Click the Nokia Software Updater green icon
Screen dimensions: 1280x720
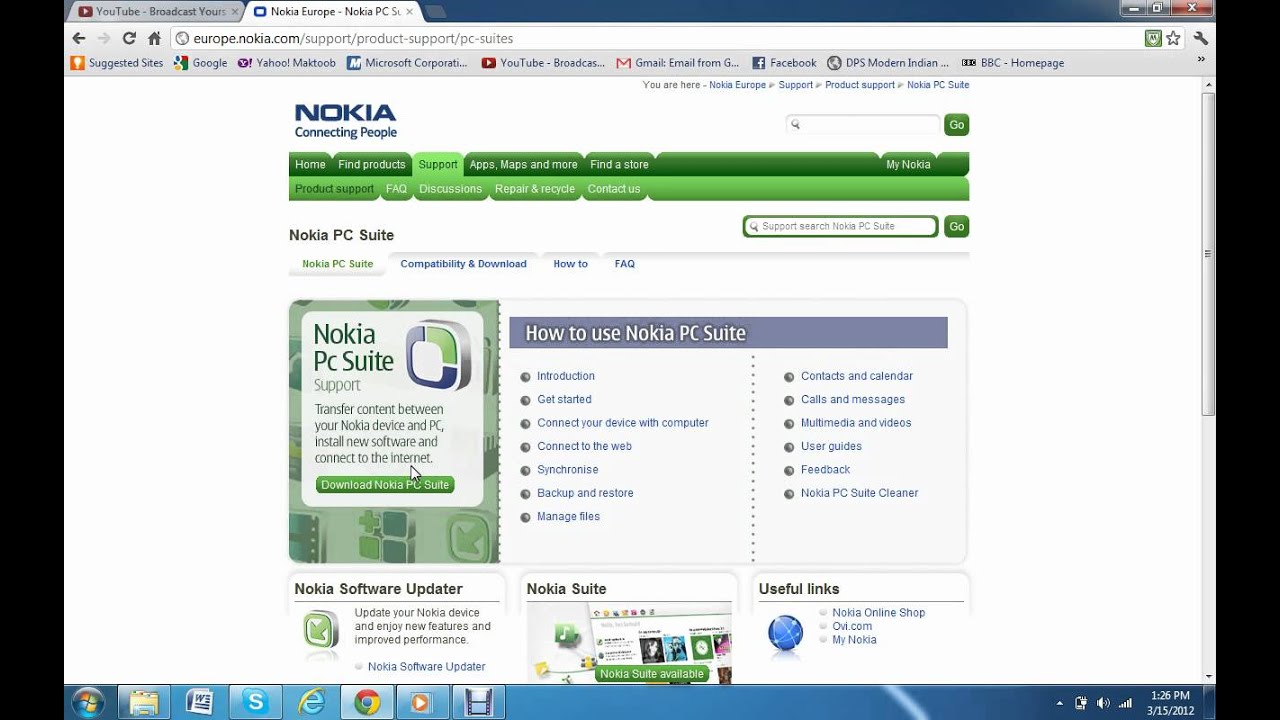click(320, 632)
